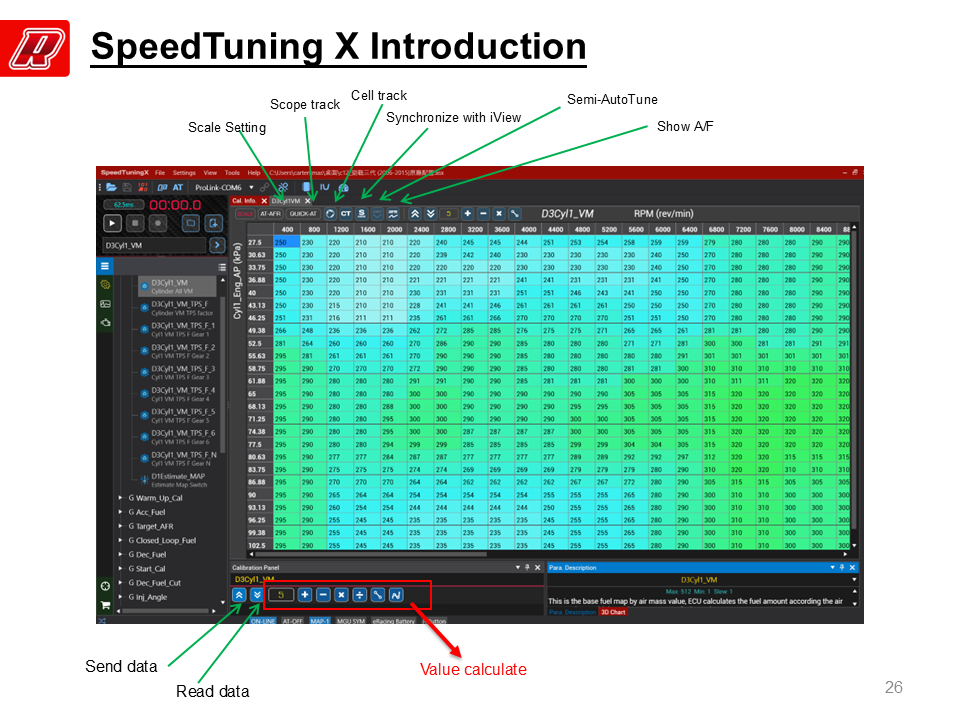Click the multiply button in map toolbar
The height and width of the screenshot is (720, 960).
499,214
